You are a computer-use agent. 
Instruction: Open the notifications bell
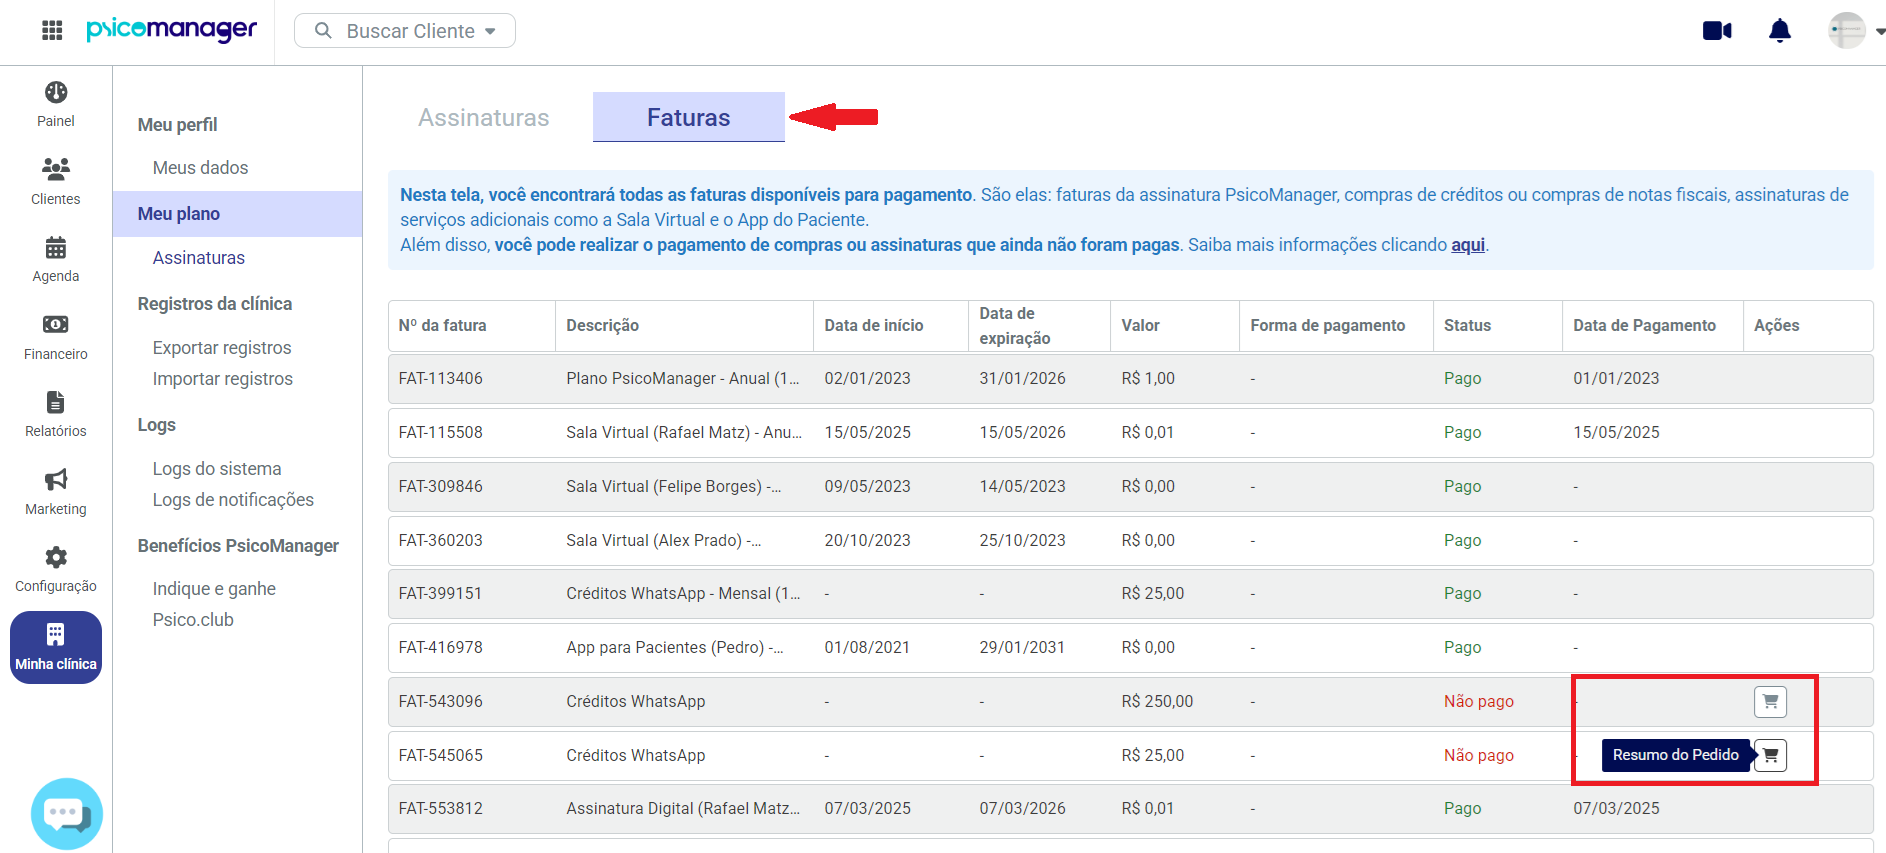click(1780, 31)
